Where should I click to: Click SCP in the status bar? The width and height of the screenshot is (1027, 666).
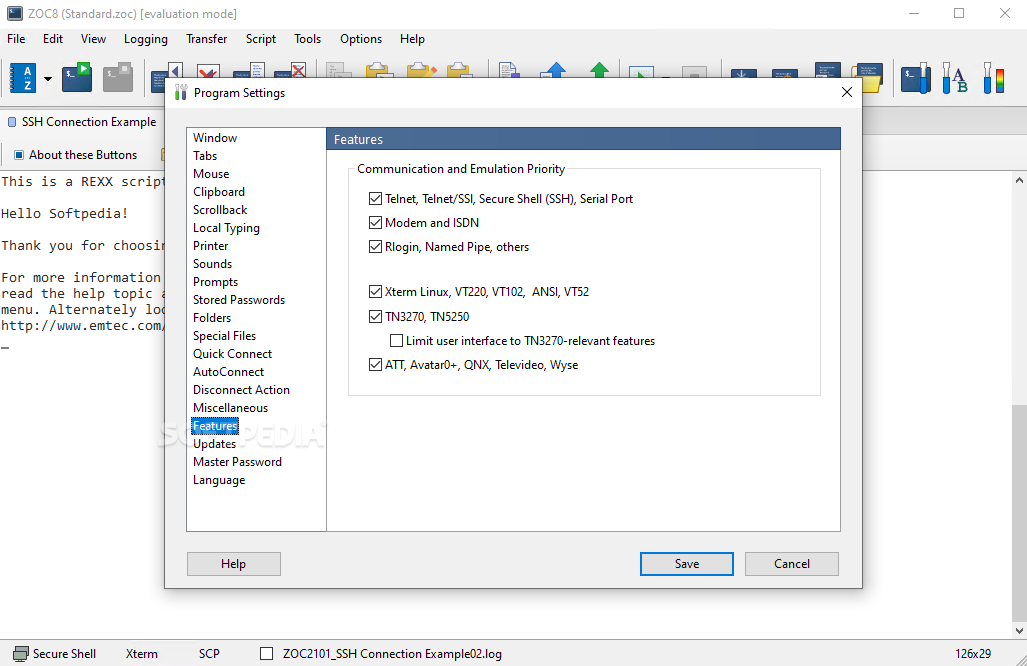[x=209, y=654]
